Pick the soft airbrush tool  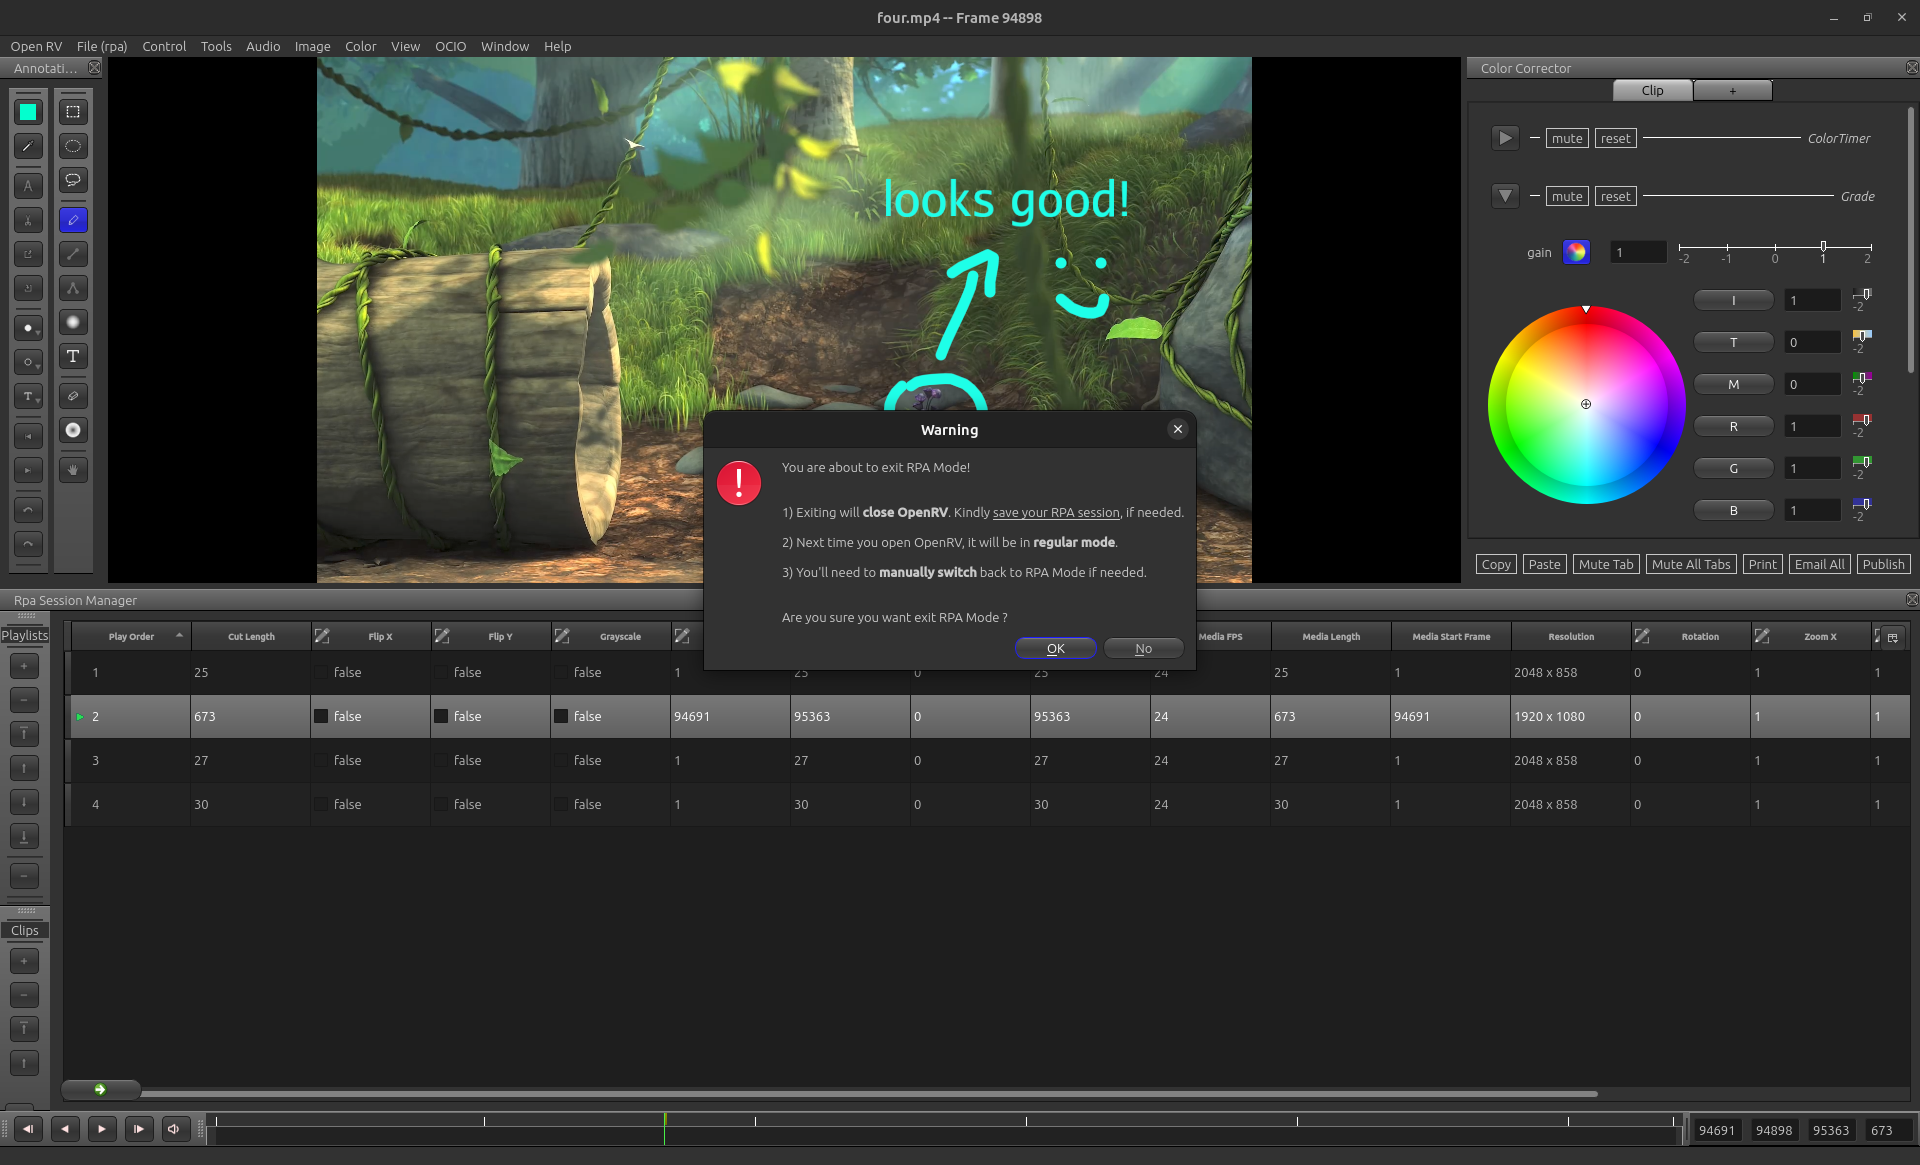[x=73, y=322]
